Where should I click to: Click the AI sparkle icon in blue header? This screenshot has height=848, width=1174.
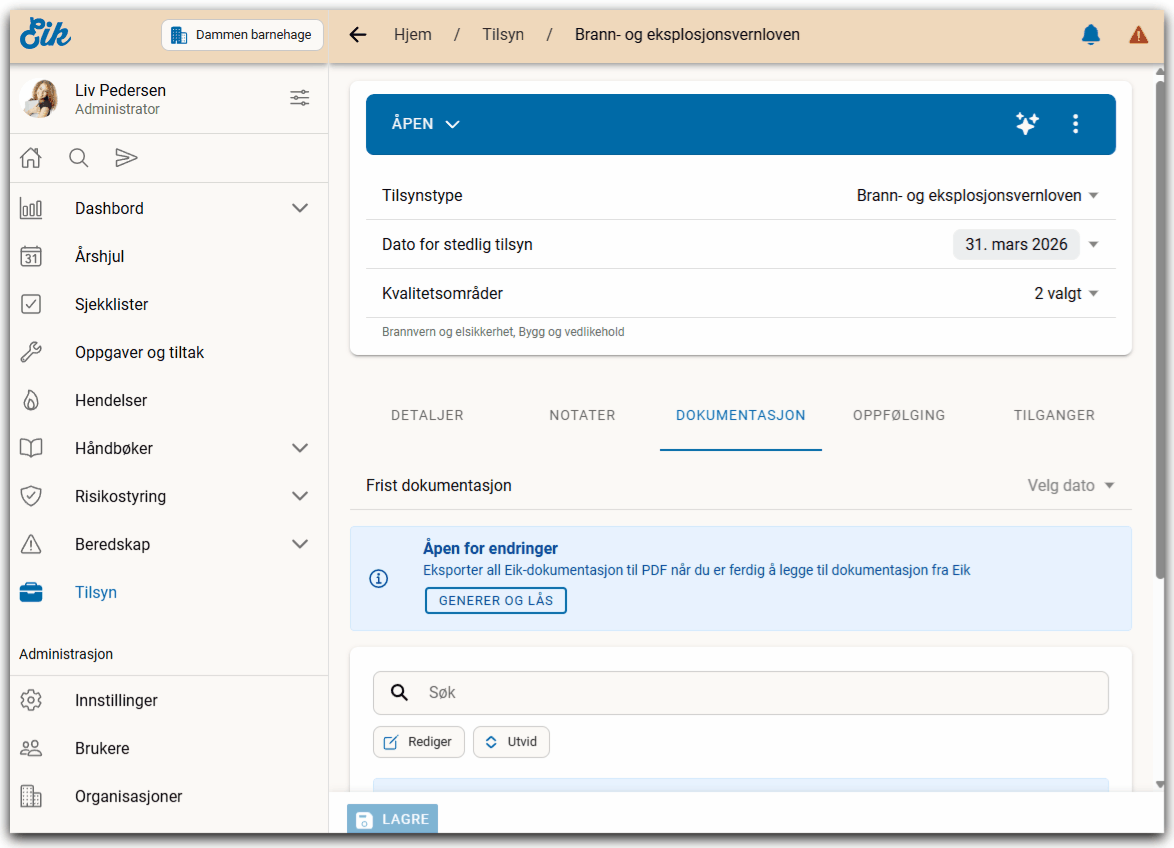[x=1026, y=124]
